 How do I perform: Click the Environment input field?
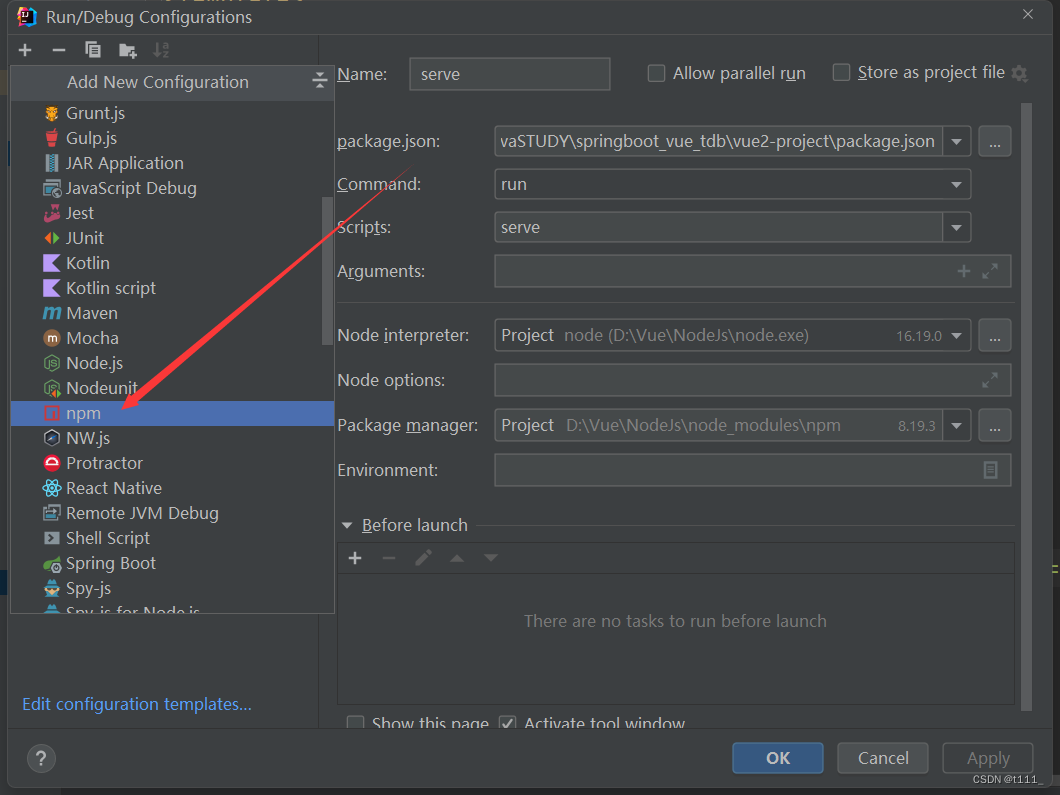[x=752, y=470]
